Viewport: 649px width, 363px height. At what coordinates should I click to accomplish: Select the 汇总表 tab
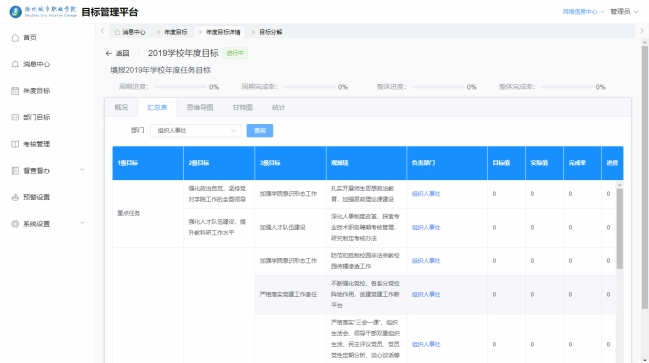(x=157, y=107)
